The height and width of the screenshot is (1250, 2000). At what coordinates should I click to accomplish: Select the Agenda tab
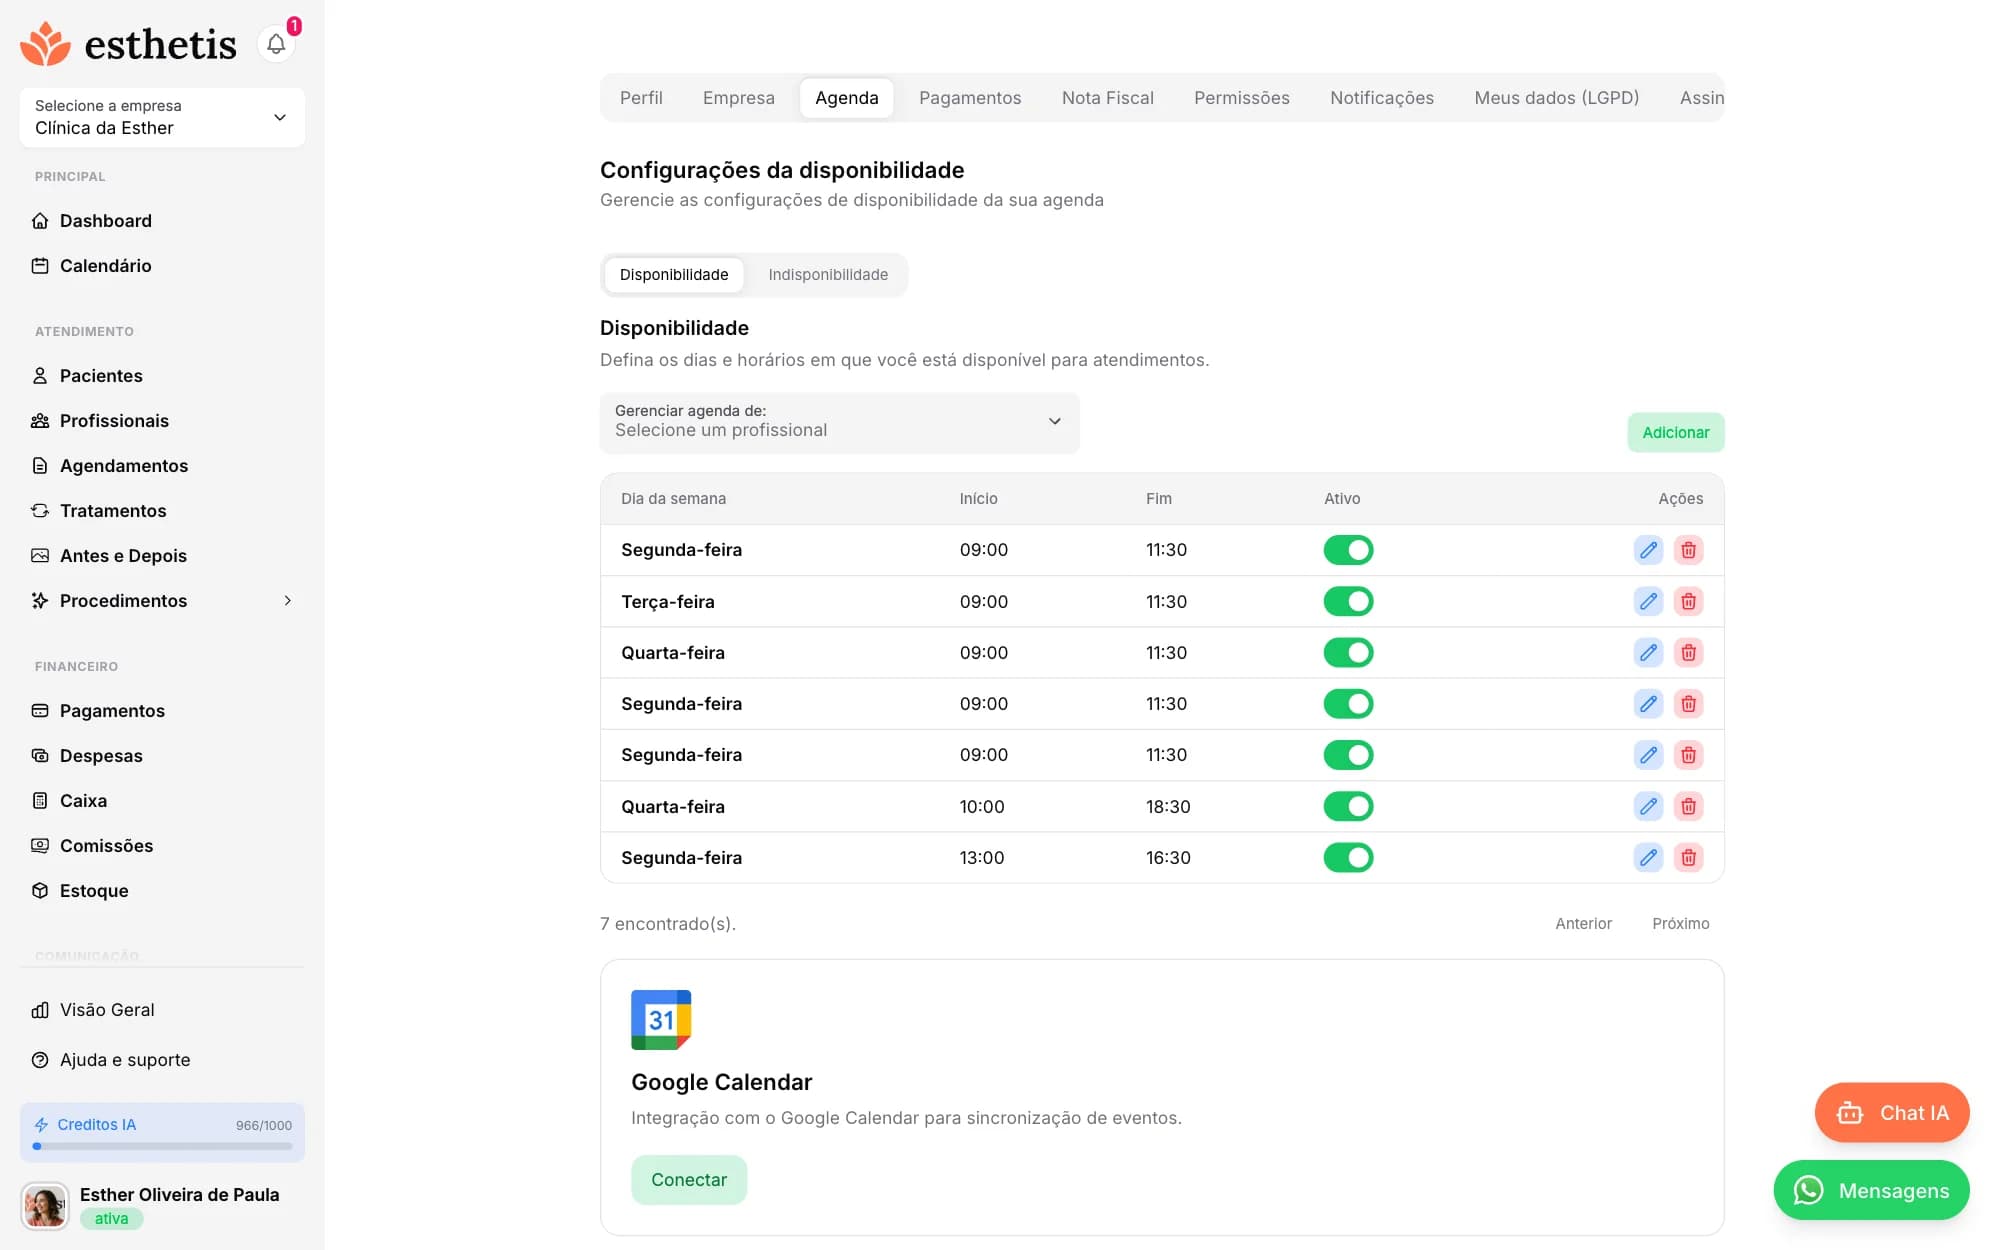pos(846,98)
